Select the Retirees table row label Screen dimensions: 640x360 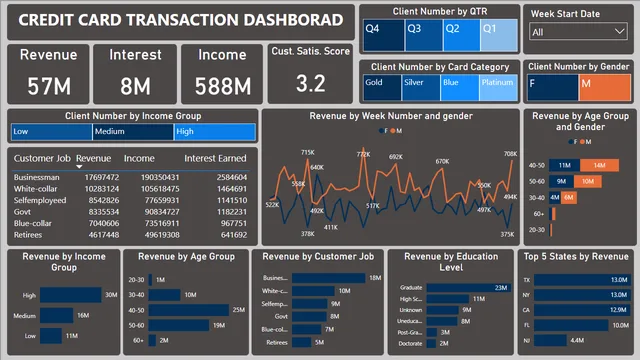tap(28, 235)
